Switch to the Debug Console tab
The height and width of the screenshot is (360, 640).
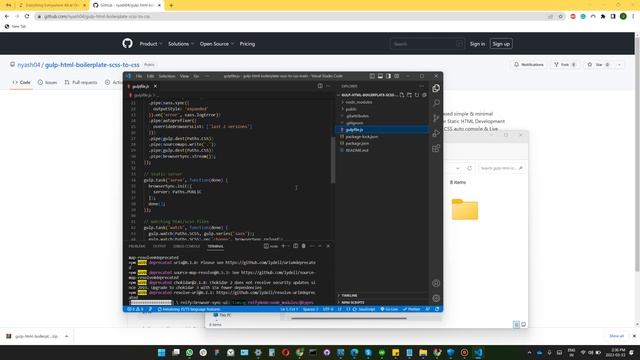tap(187, 246)
